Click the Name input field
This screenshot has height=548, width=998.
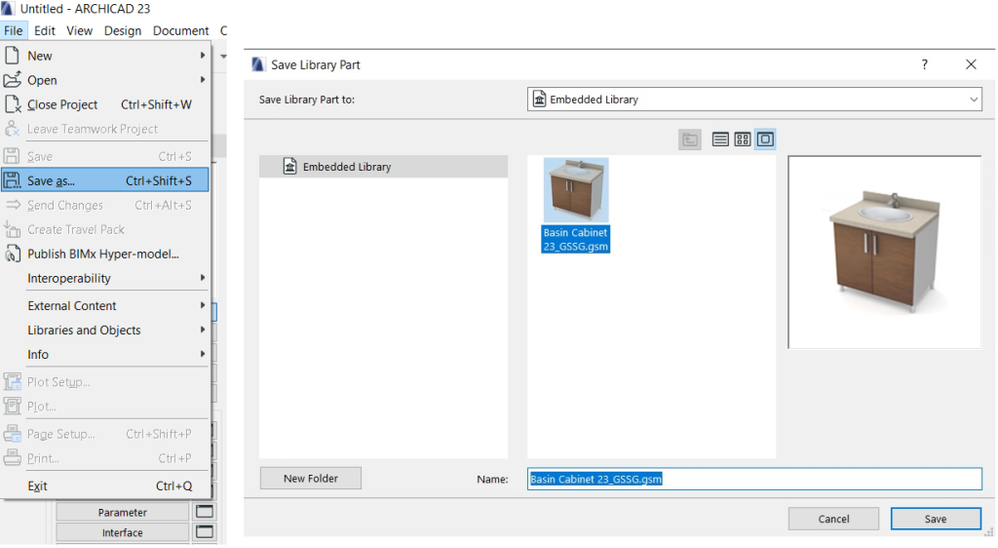754,479
